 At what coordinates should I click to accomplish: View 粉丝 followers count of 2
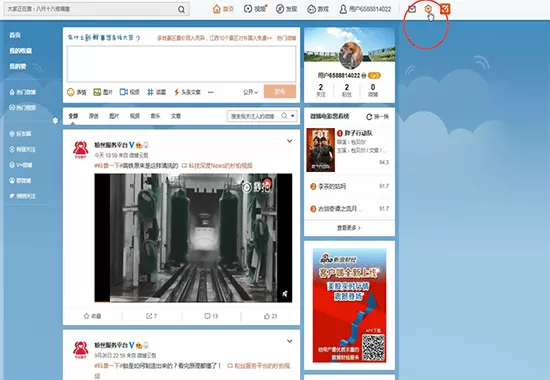coord(347,91)
